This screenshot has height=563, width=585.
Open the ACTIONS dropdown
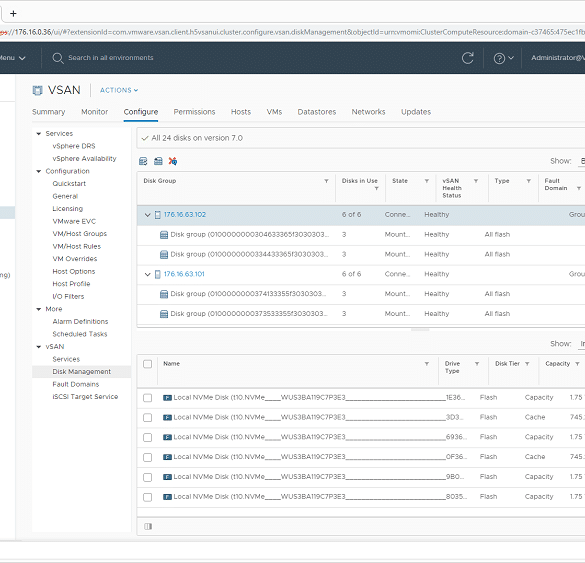[119, 90]
